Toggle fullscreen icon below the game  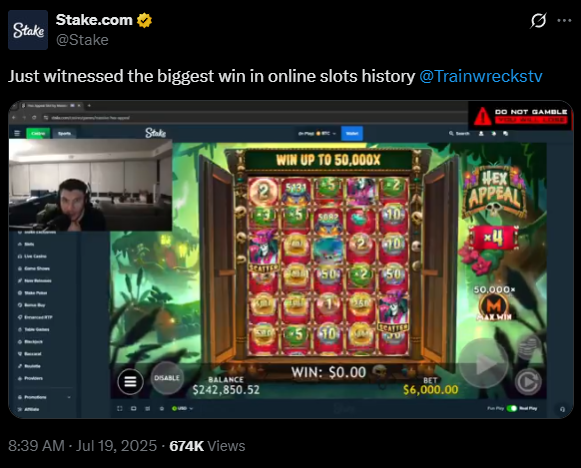point(119,408)
